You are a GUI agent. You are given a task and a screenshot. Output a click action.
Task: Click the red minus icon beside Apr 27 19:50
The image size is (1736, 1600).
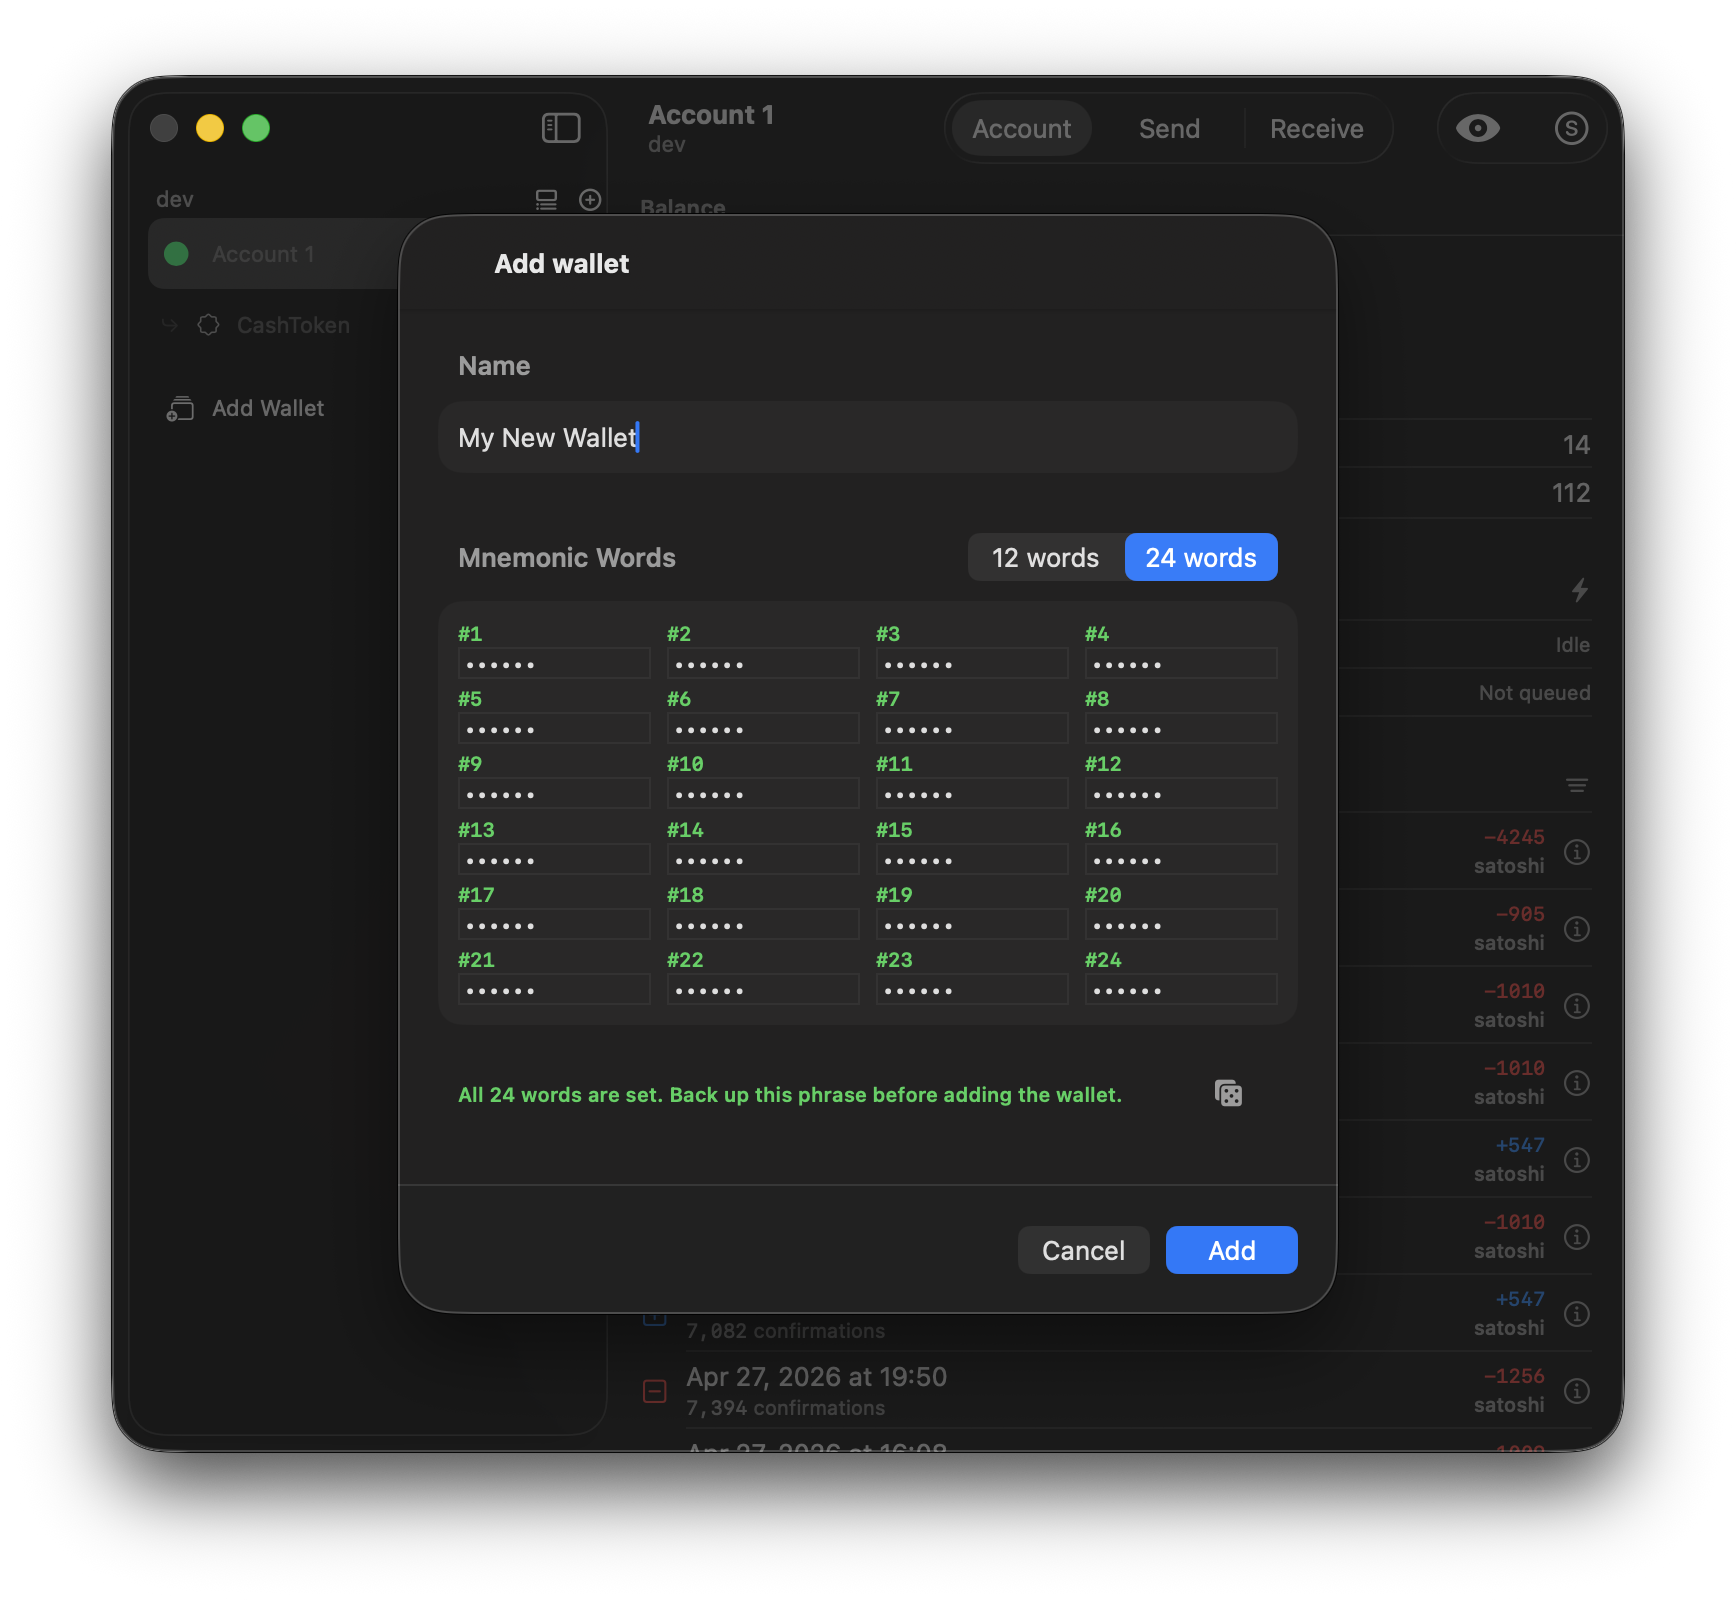point(655,1391)
